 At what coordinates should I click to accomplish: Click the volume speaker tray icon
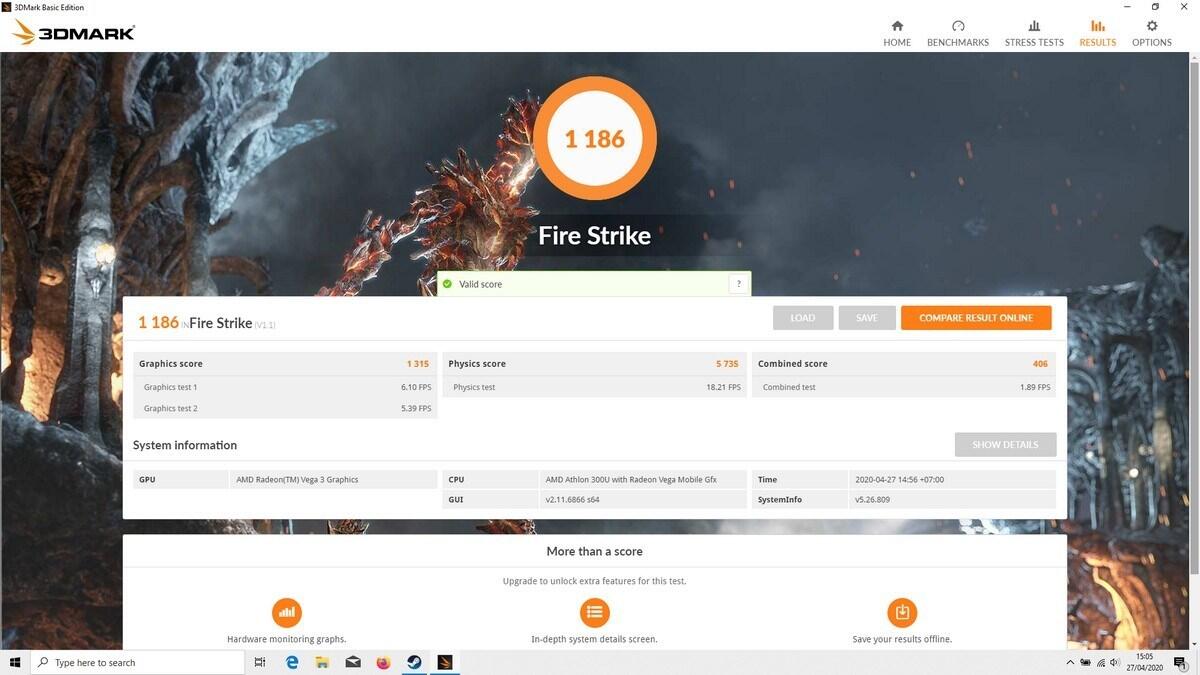coord(1115,662)
